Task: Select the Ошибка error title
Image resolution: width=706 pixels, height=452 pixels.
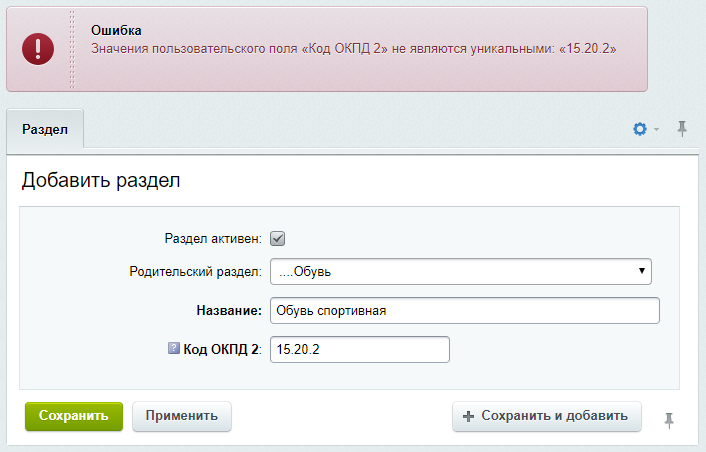Action: coord(115,31)
